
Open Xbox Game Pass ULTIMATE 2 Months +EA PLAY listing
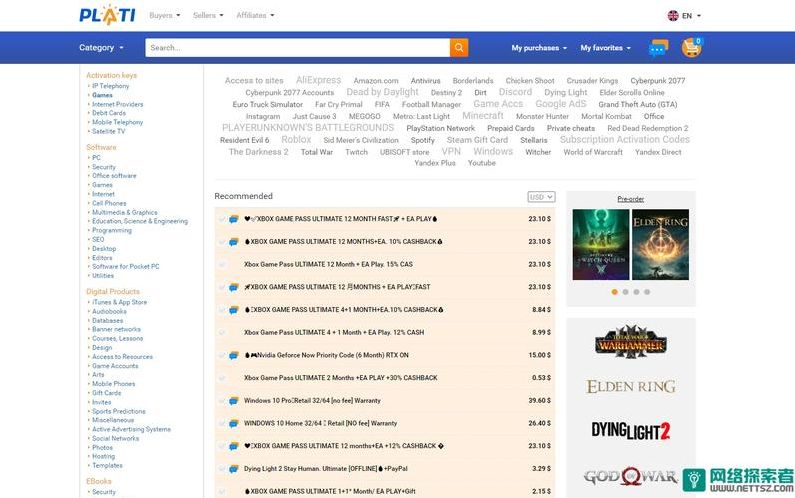pyautogui.click(x=341, y=378)
